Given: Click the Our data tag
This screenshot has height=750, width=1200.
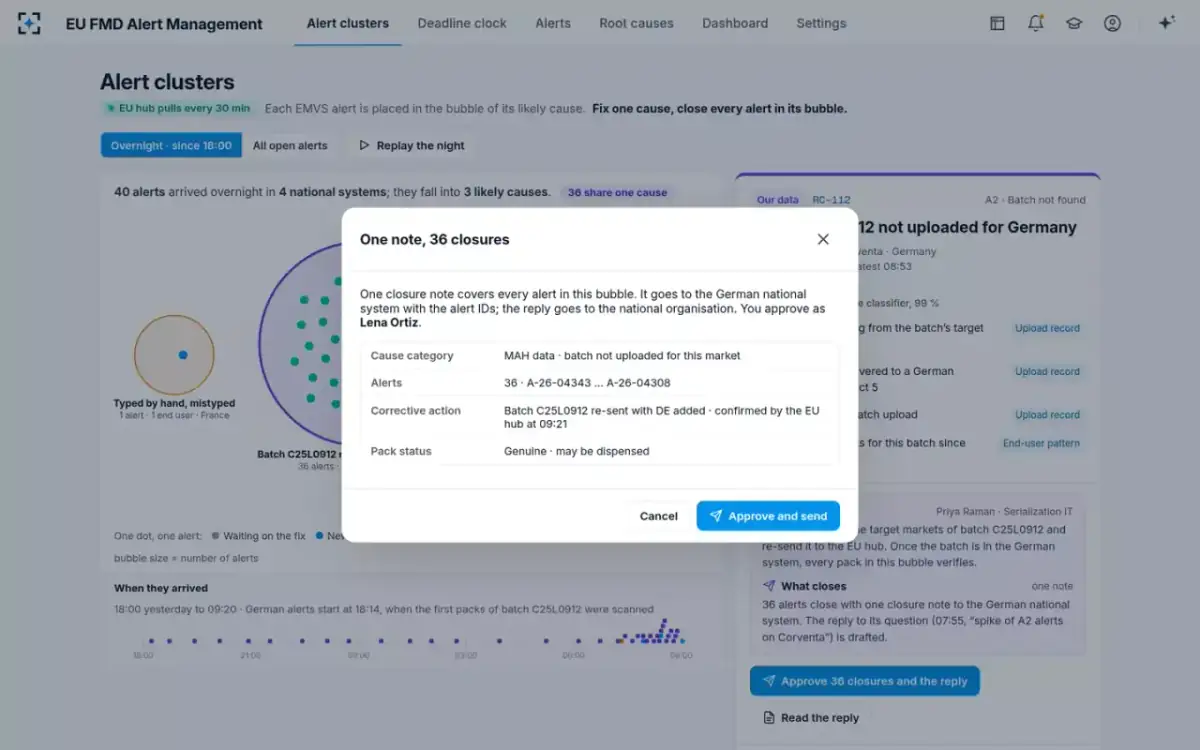Looking at the screenshot, I should pyautogui.click(x=778, y=200).
